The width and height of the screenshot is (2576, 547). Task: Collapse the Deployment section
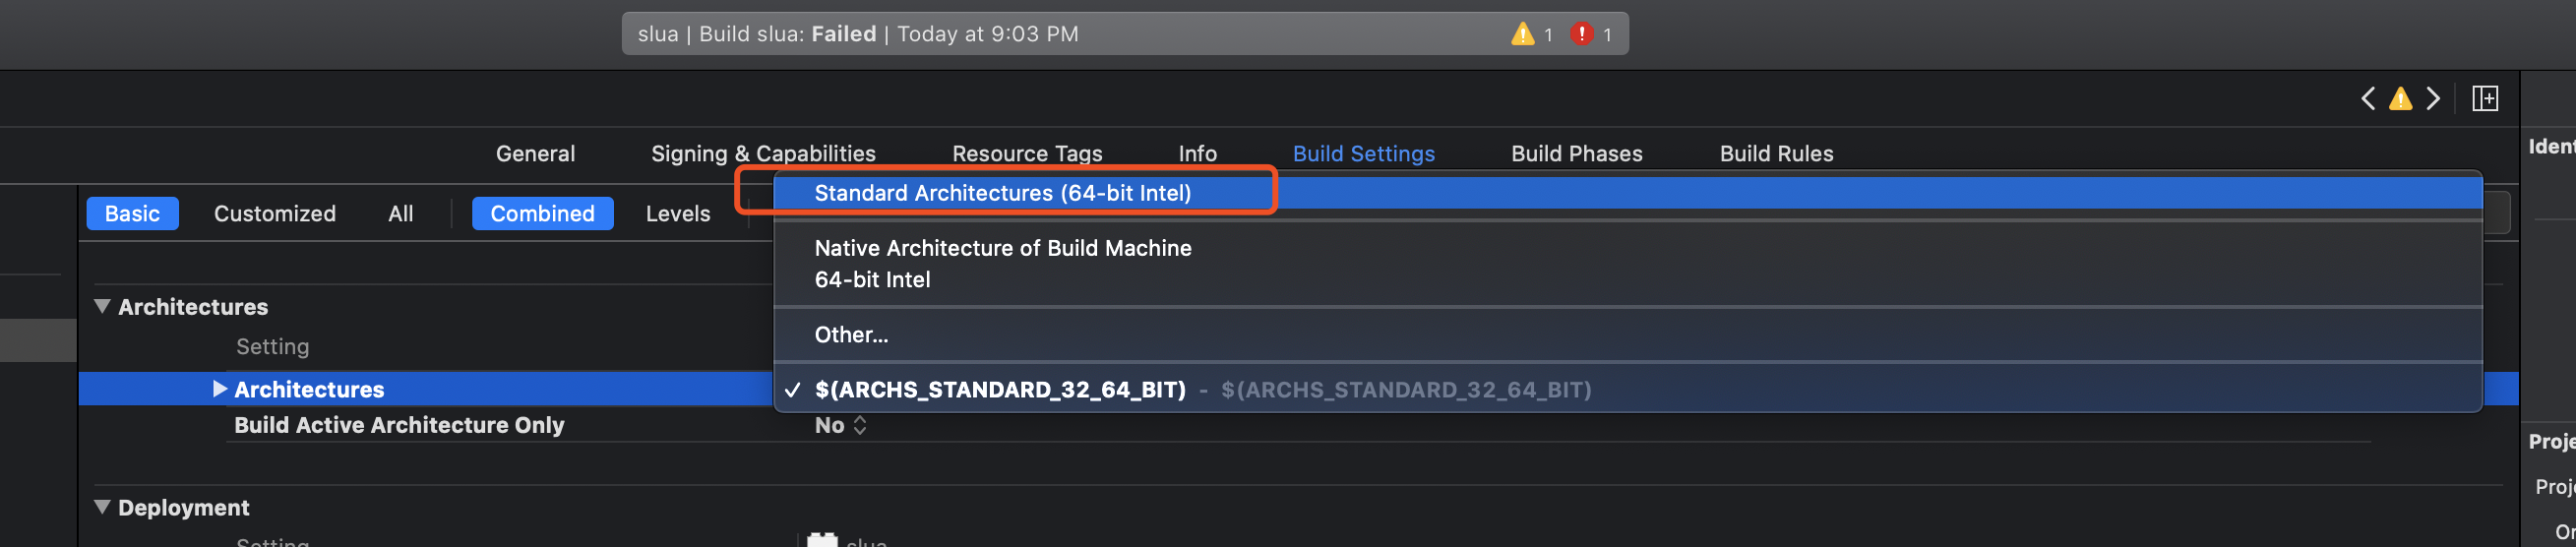(x=102, y=507)
